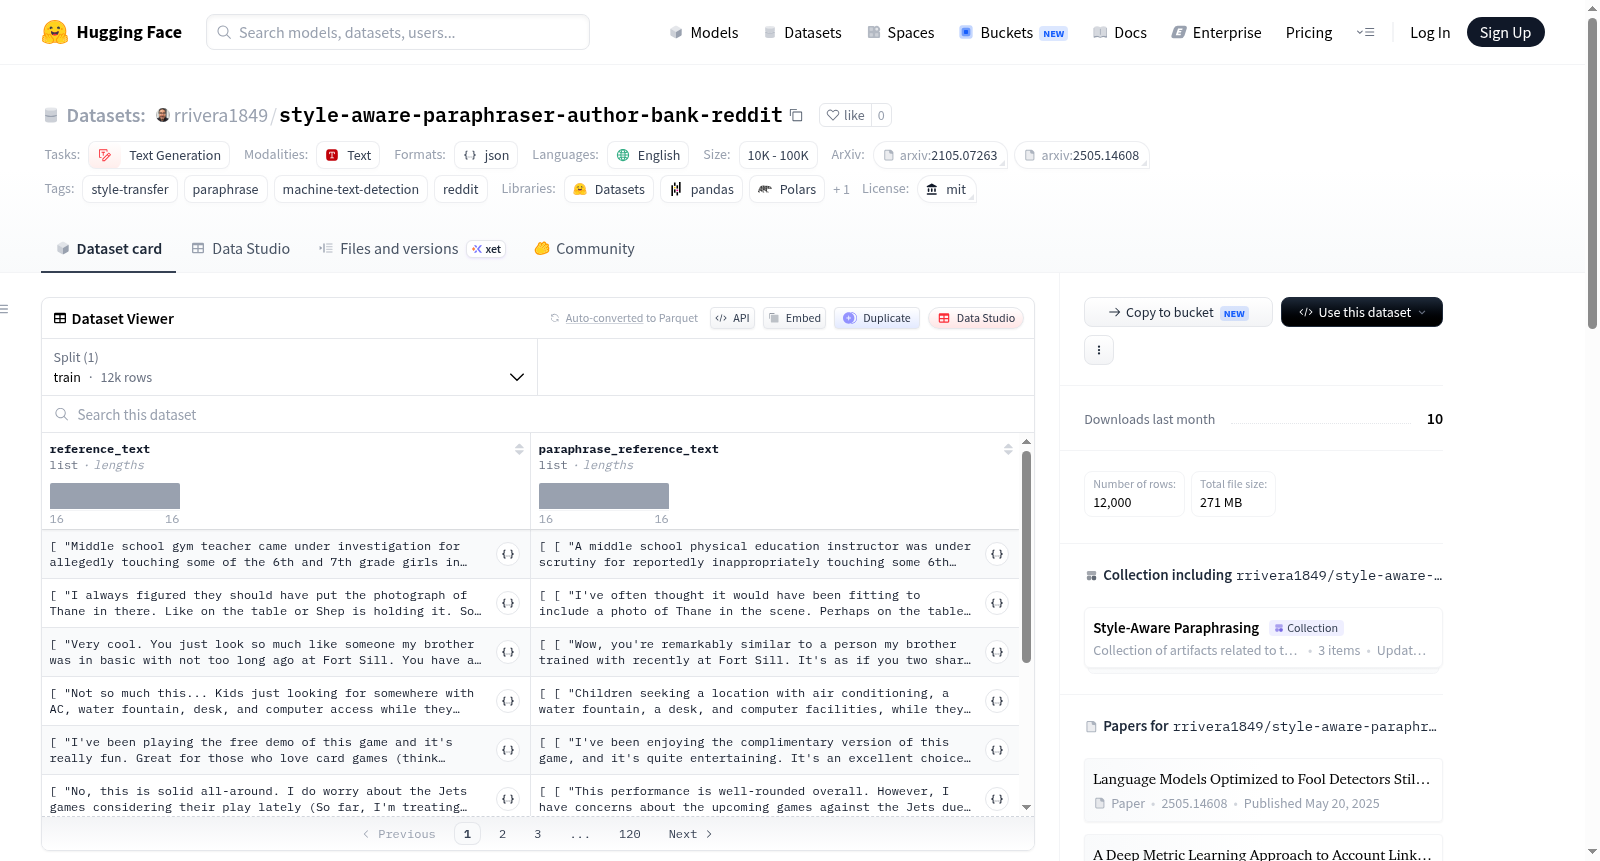Screen dimensions: 1600x861
Task: Expand JSON view for 'I've been enjoying the complimentary' cell
Action: click(997, 750)
